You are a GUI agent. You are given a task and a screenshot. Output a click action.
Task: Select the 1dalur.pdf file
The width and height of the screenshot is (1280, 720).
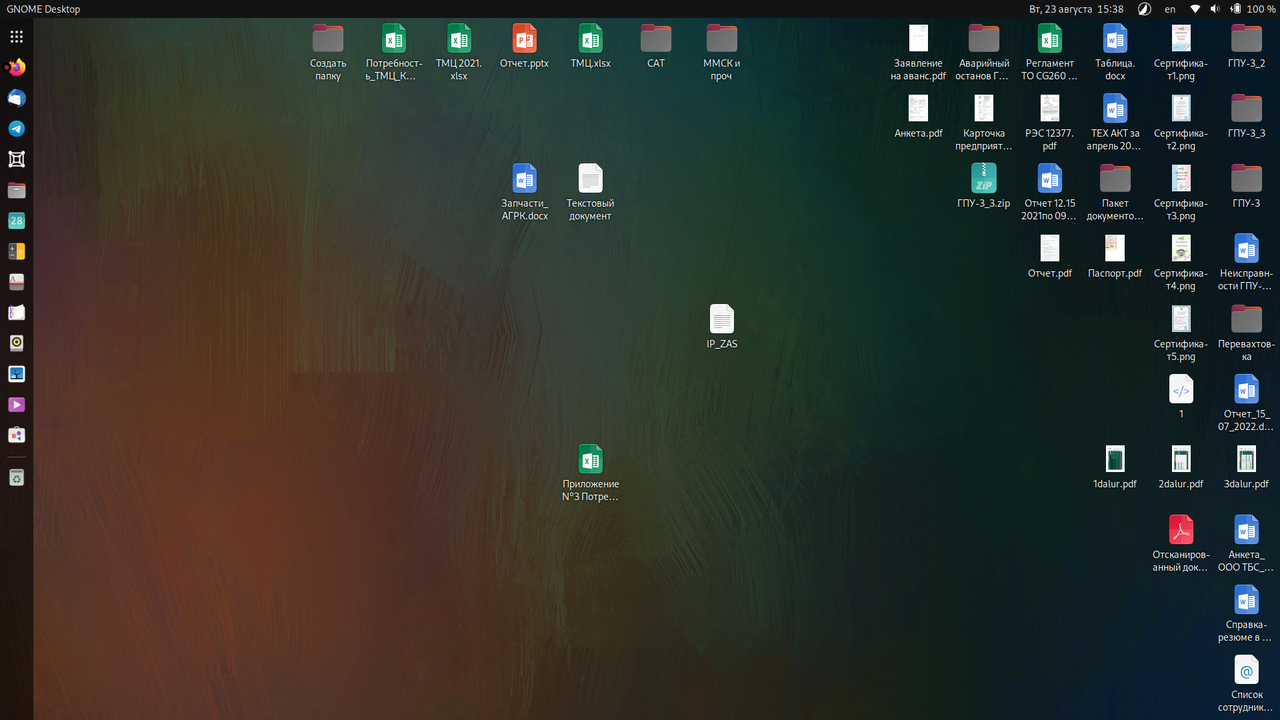(x=1115, y=467)
